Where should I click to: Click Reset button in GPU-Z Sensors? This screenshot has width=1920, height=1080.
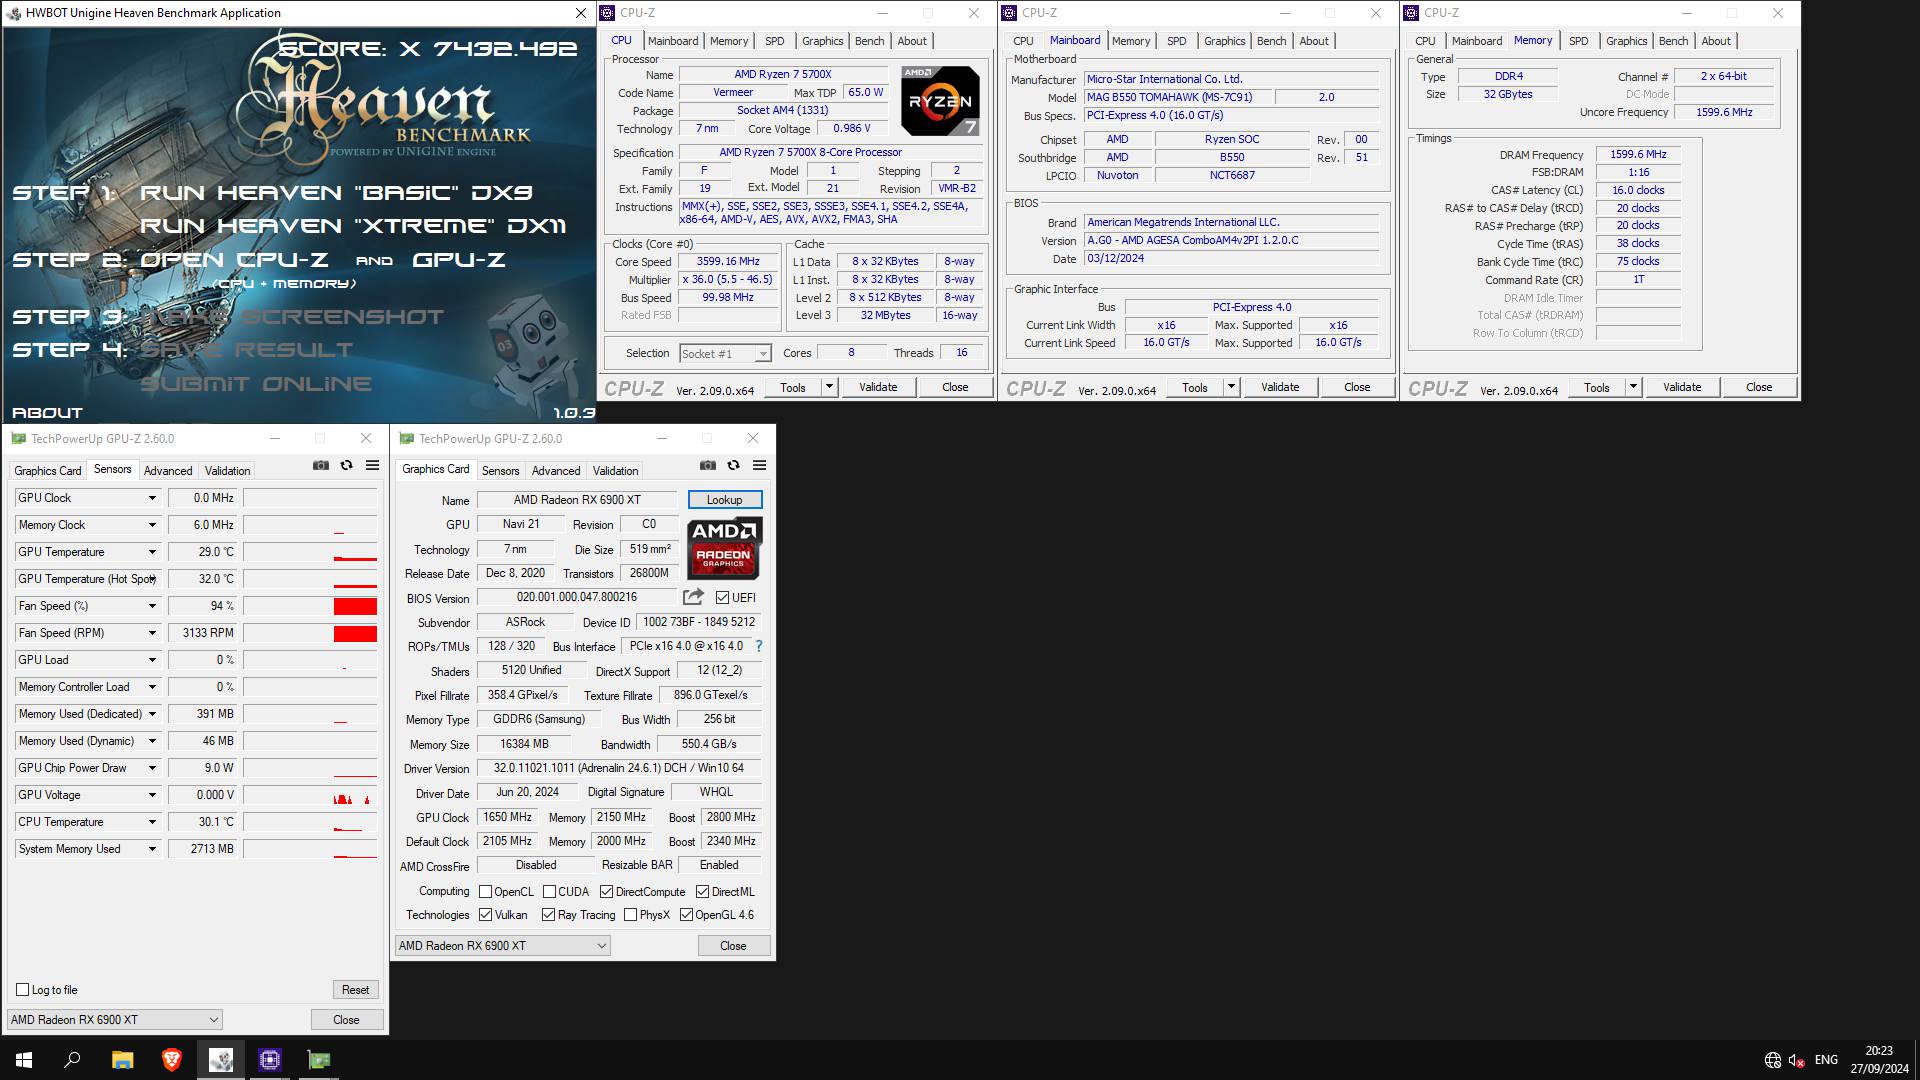(355, 990)
